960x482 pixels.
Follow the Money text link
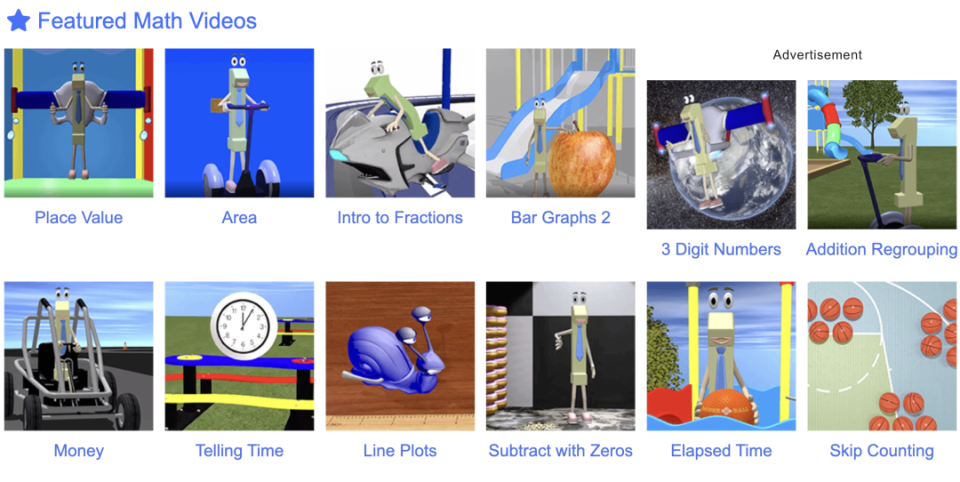(78, 451)
